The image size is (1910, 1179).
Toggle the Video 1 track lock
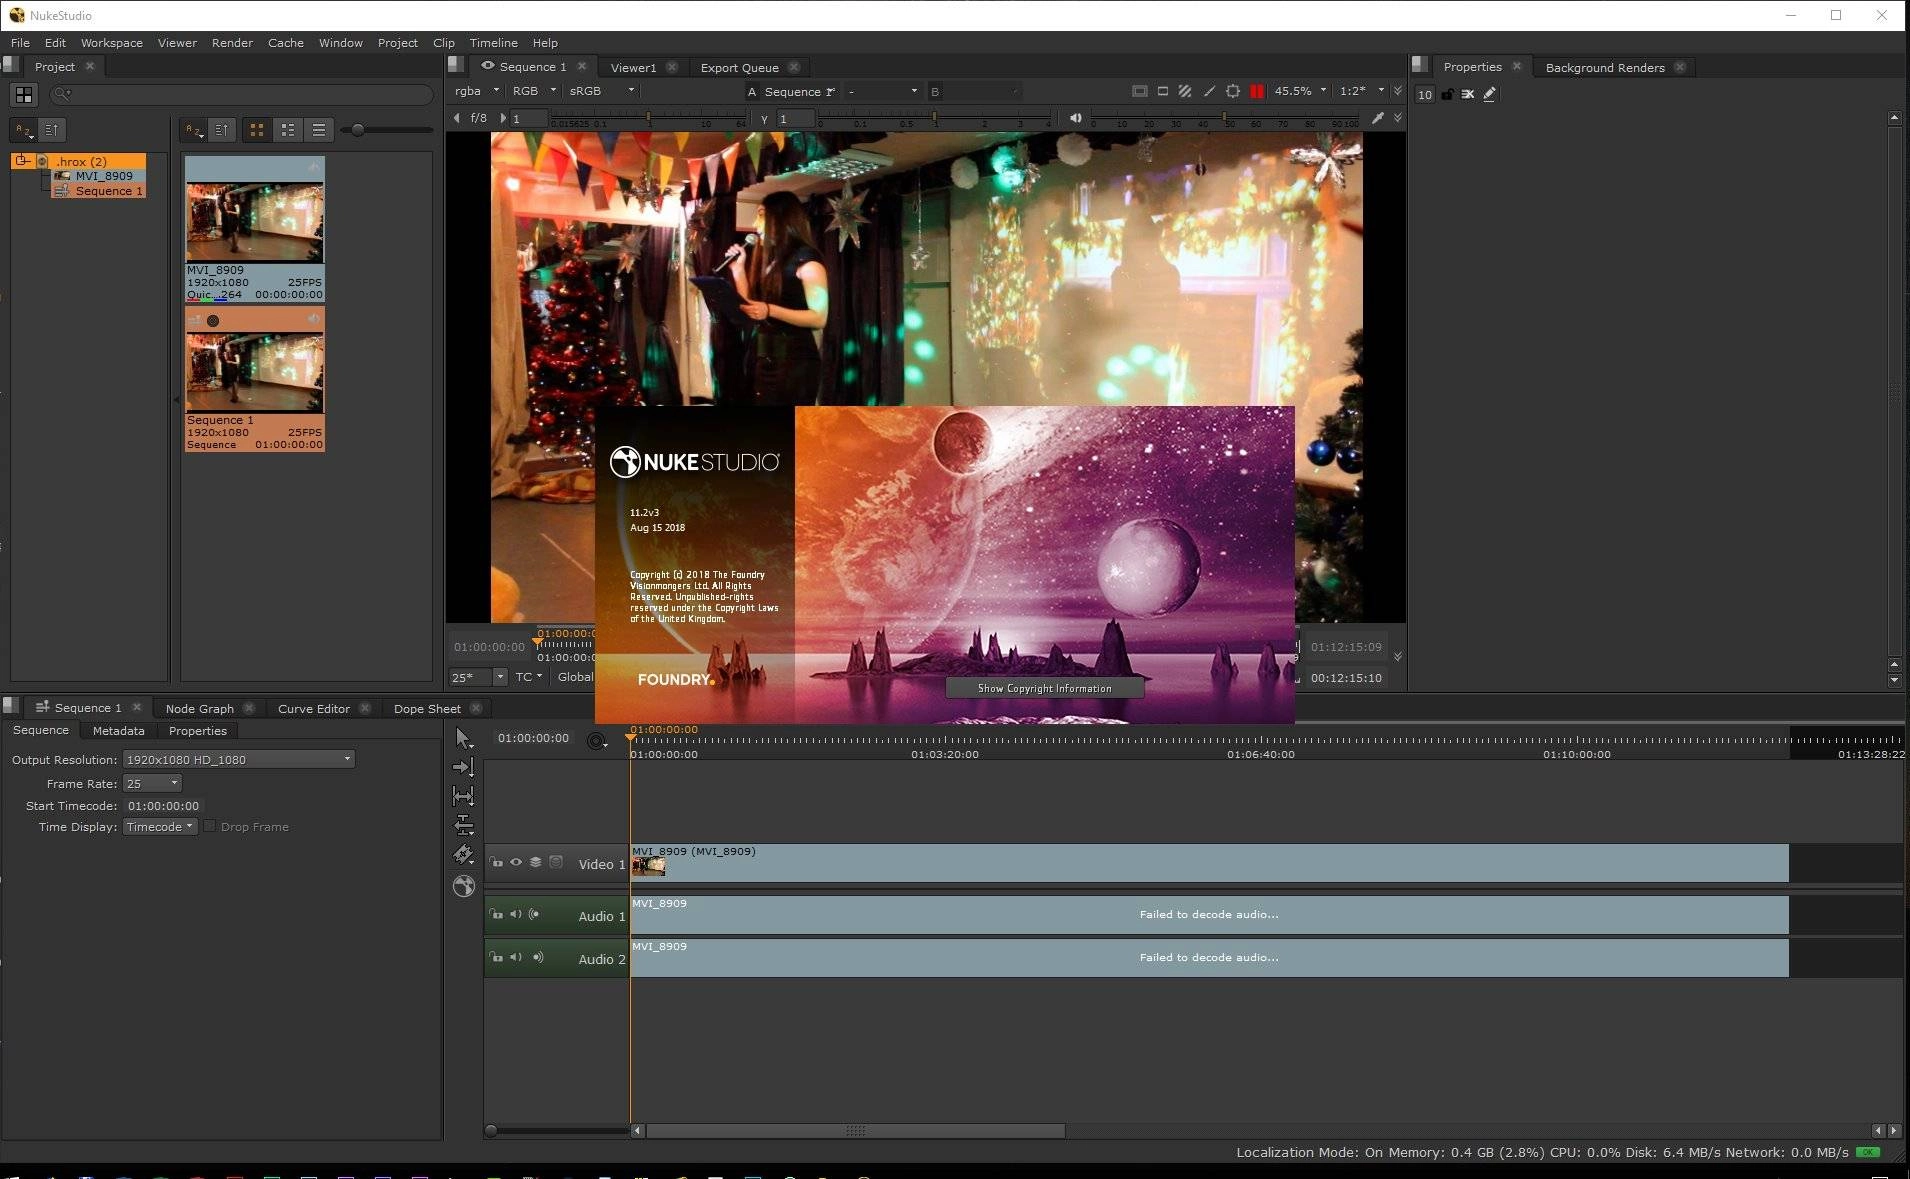coord(496,862)
